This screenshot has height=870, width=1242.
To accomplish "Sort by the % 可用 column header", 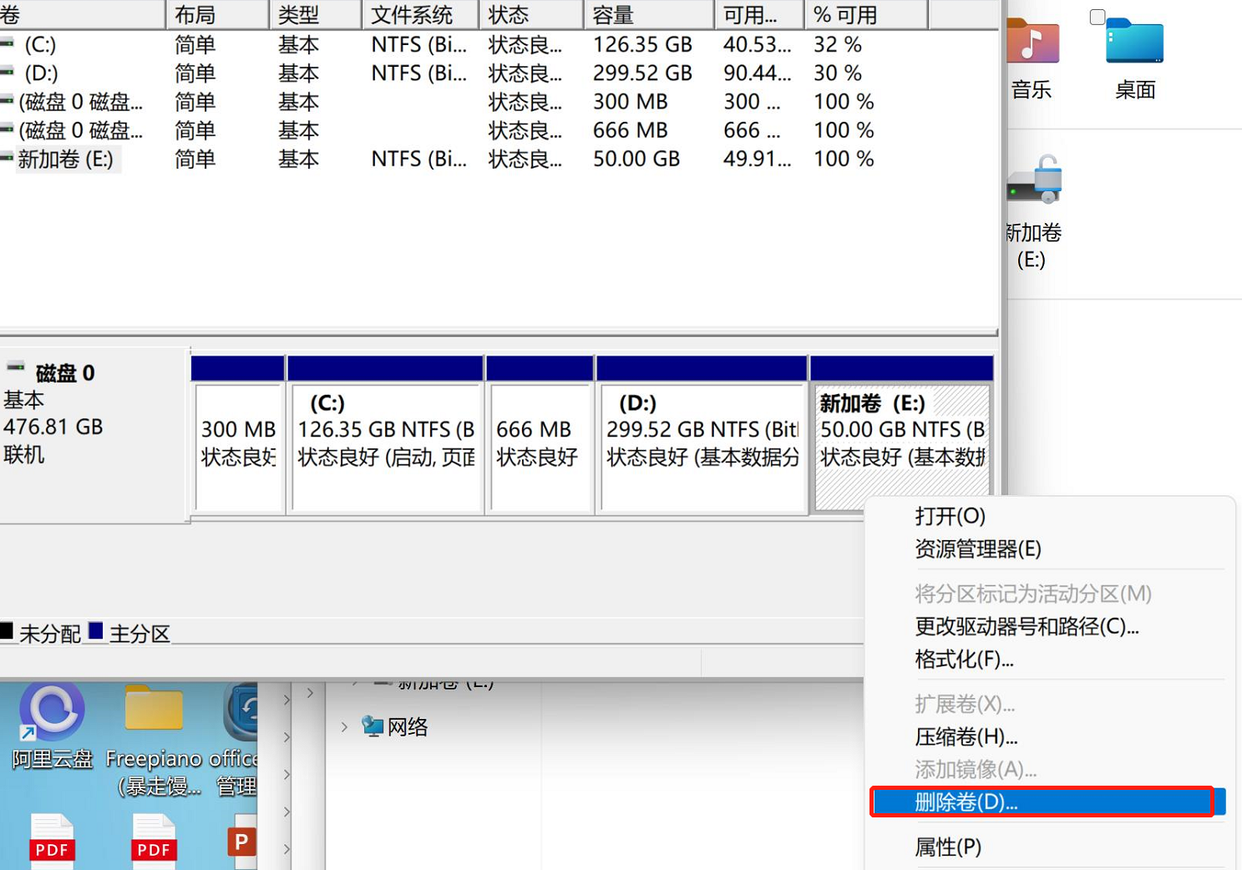I will (x=866, y=15).
